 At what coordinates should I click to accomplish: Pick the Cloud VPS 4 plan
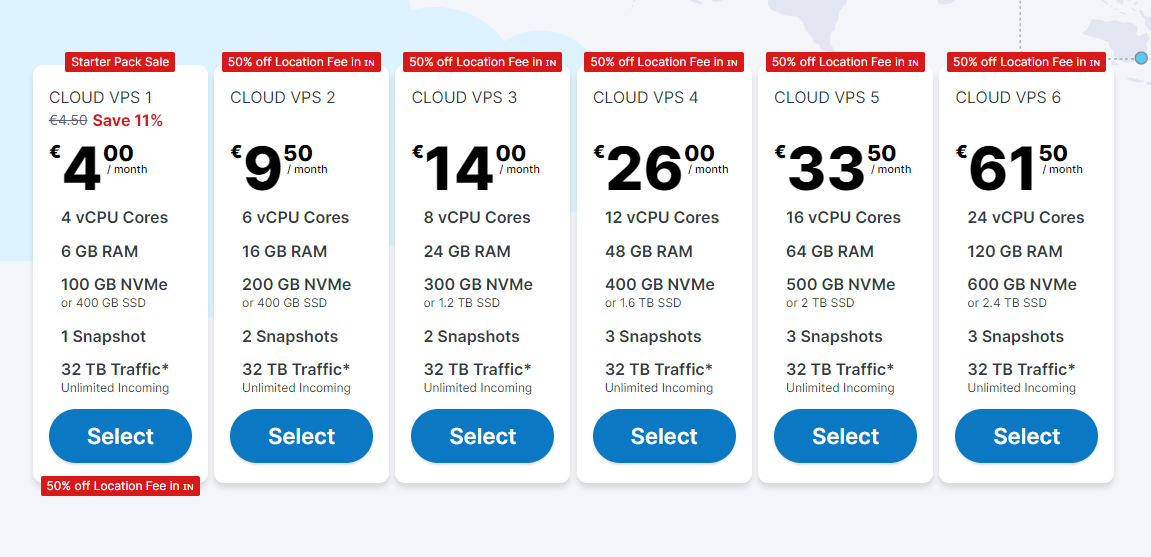pos(664,436)
